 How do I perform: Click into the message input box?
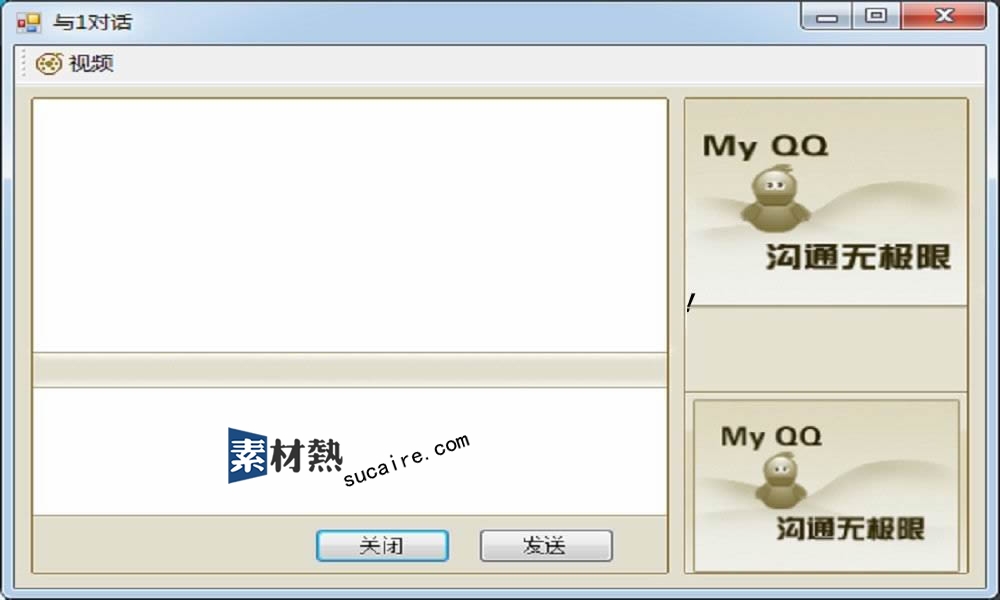350,451
